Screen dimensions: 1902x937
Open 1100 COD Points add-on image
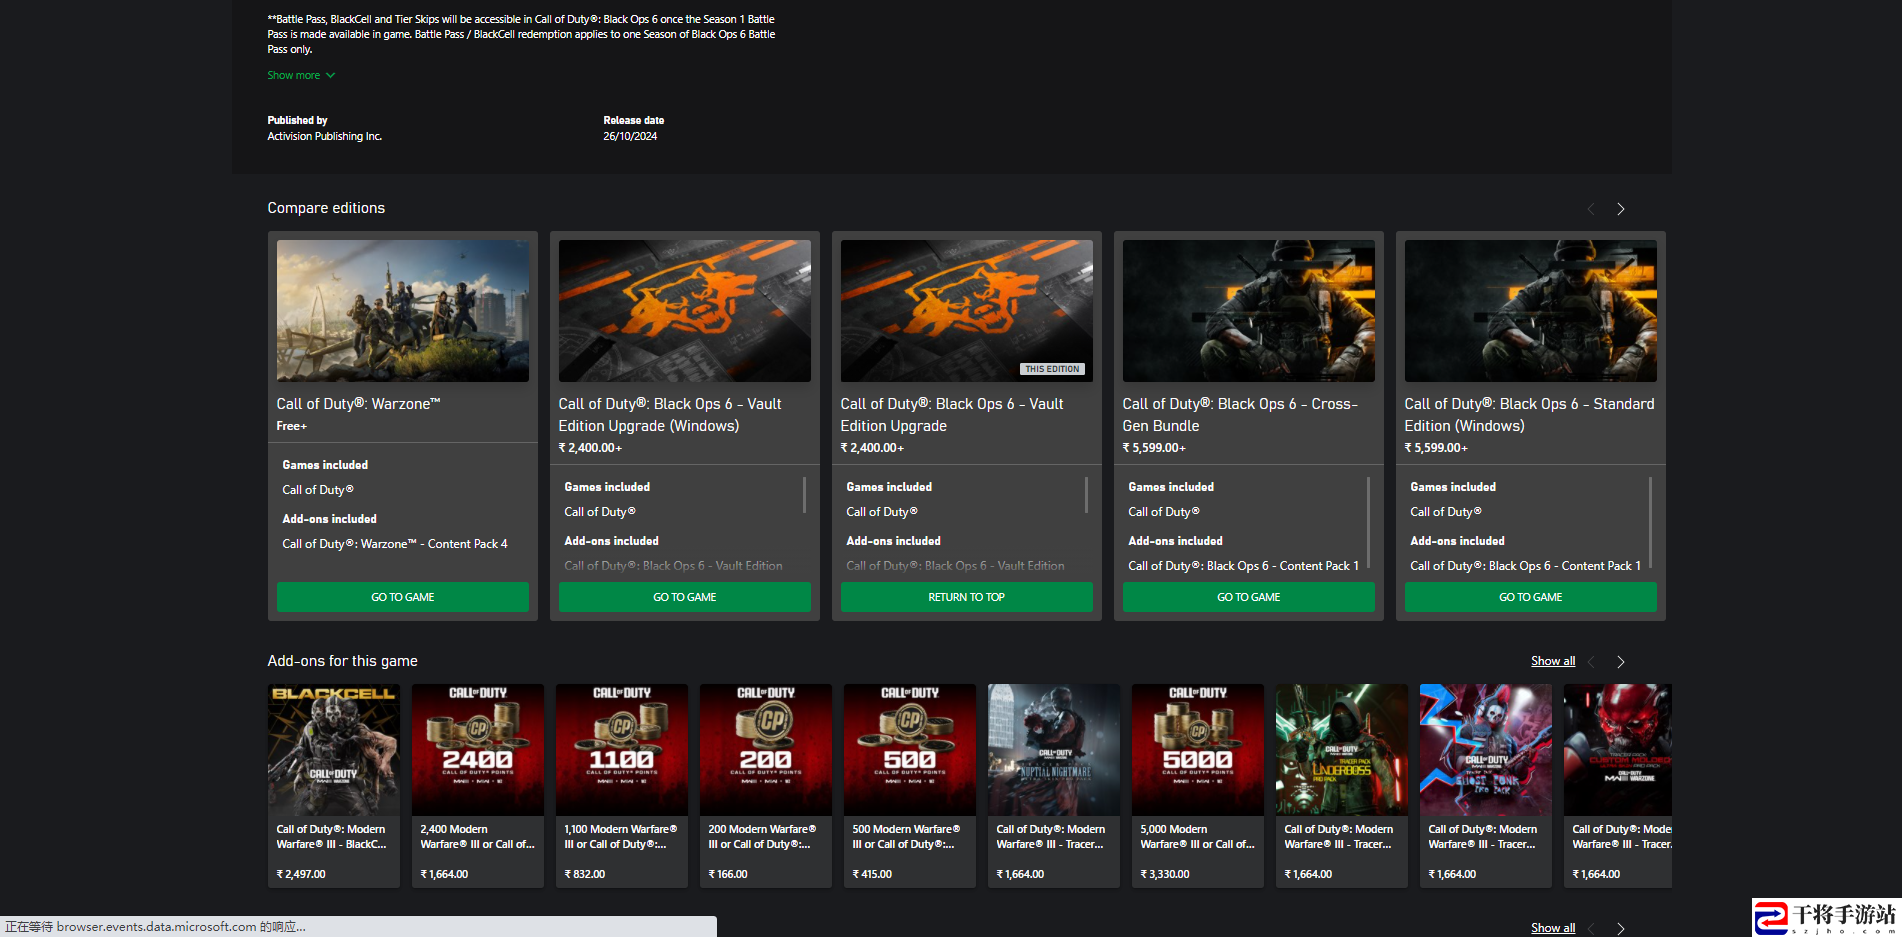622,750
